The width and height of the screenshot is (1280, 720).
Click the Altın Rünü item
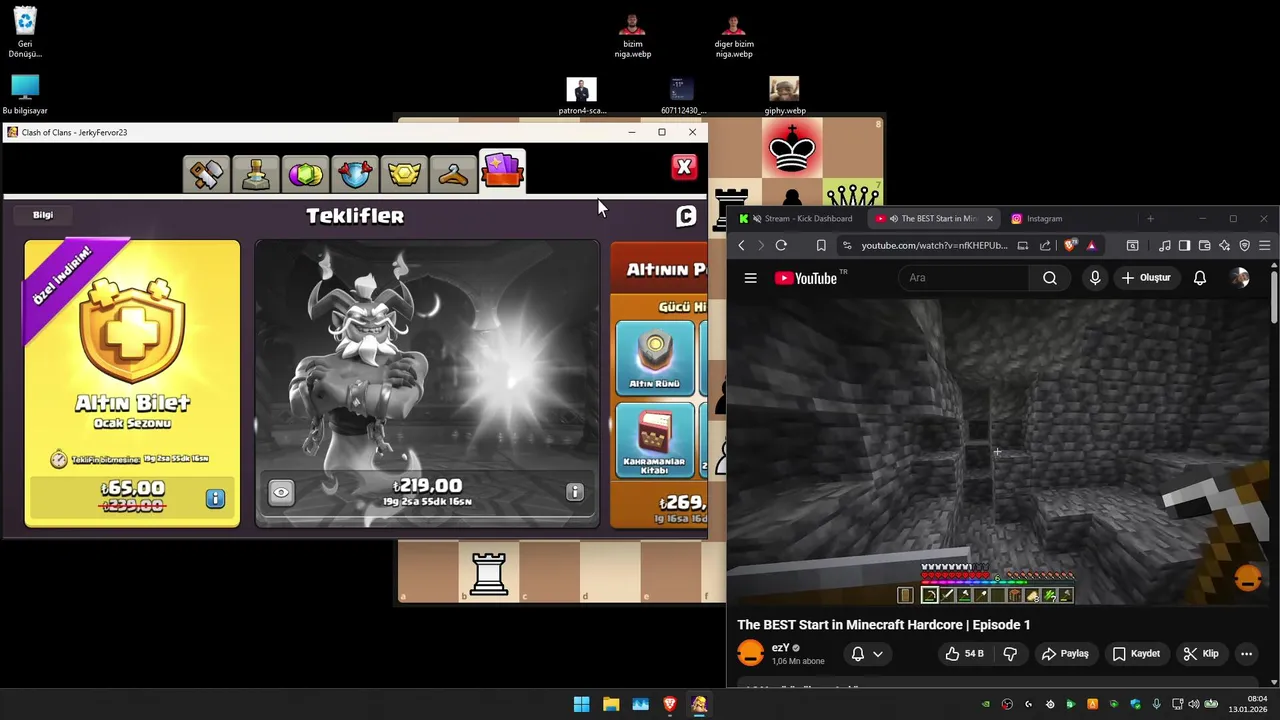pos(655,356)
